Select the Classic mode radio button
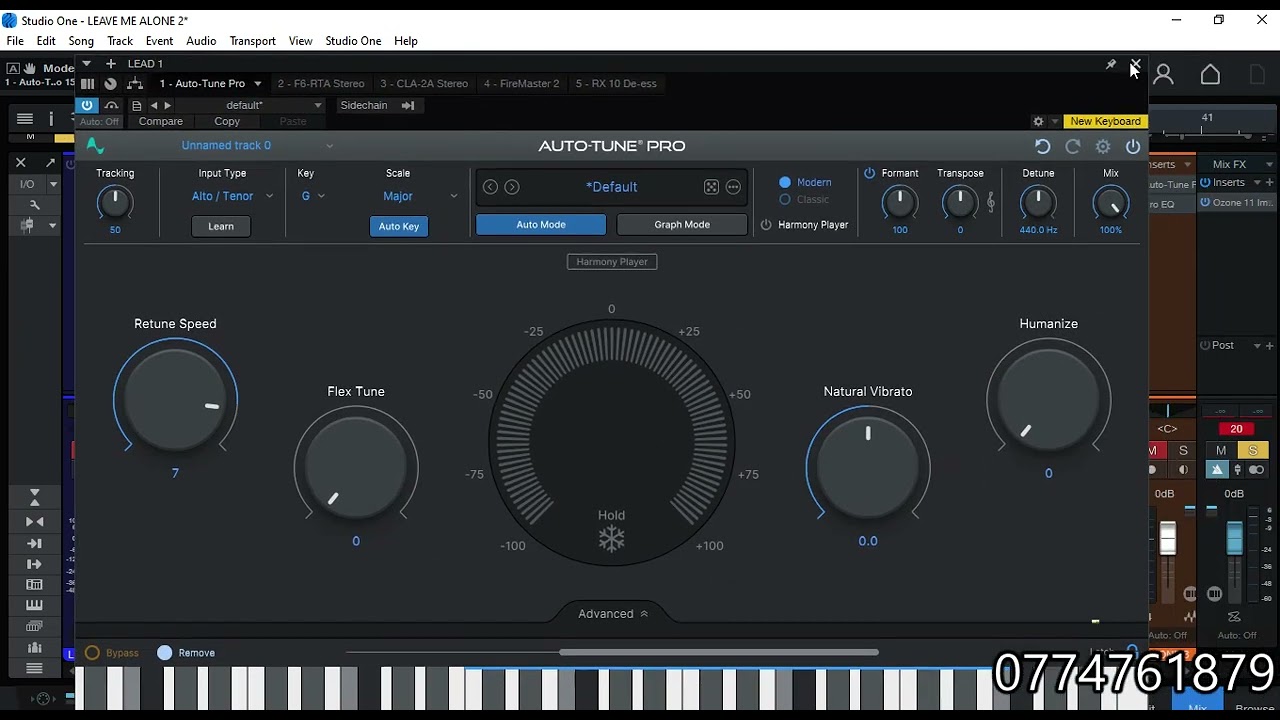This screenshot has width=1280, height=720. point(785,200)
